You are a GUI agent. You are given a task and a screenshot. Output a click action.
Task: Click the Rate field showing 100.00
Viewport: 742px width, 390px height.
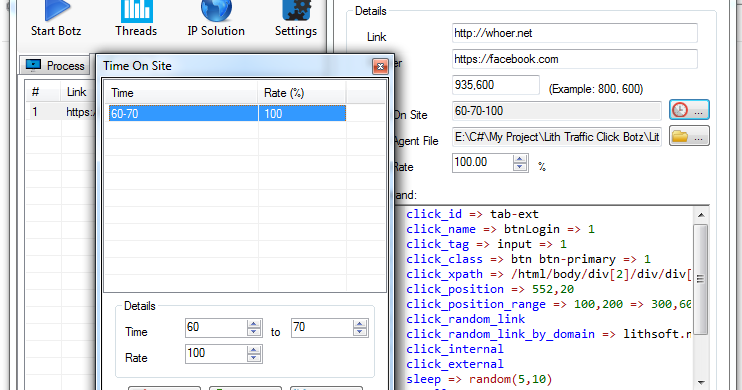coord(483,162)
